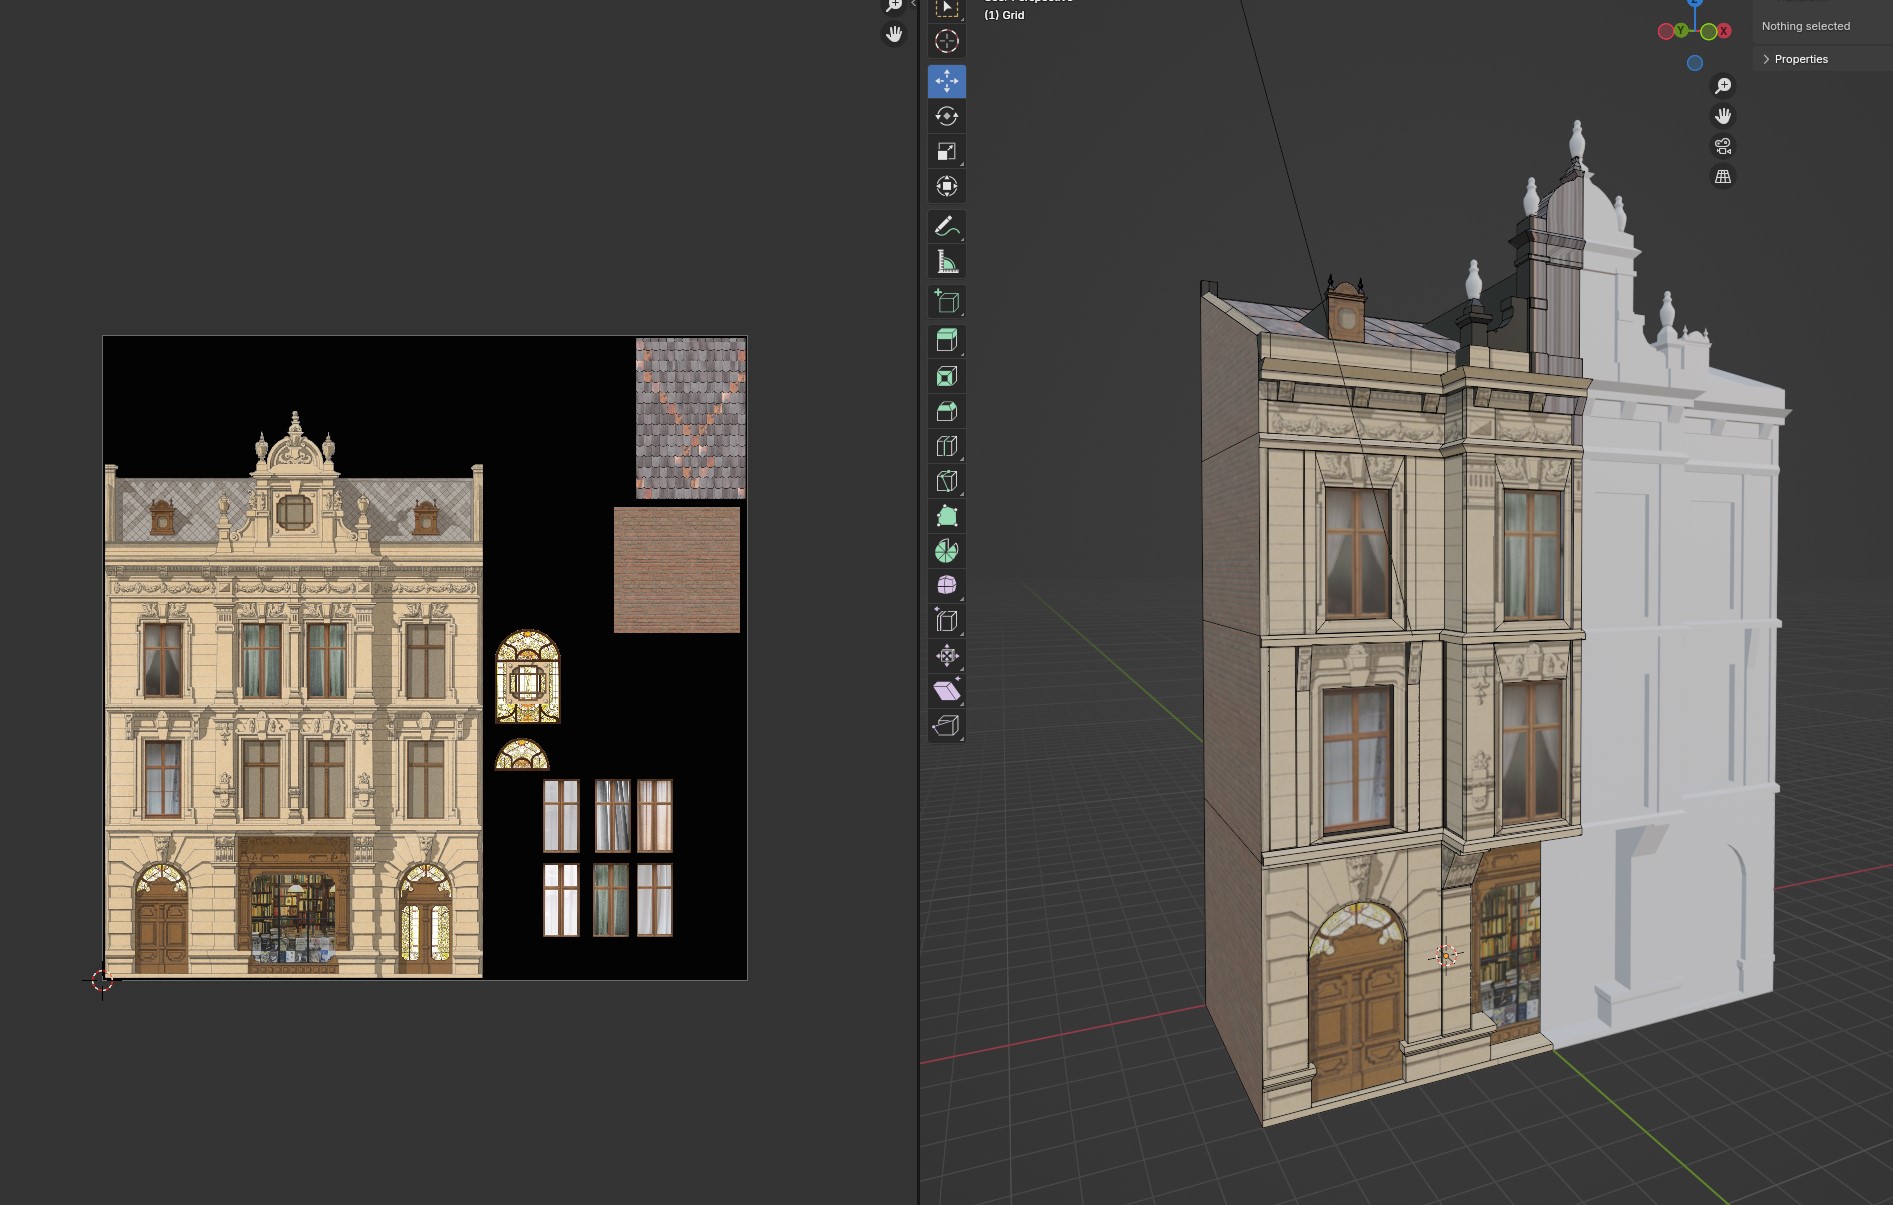Viewport: 1893px width, 1205px height.
Task: Select the Measure ruler tool
Action: click(946, 262)
